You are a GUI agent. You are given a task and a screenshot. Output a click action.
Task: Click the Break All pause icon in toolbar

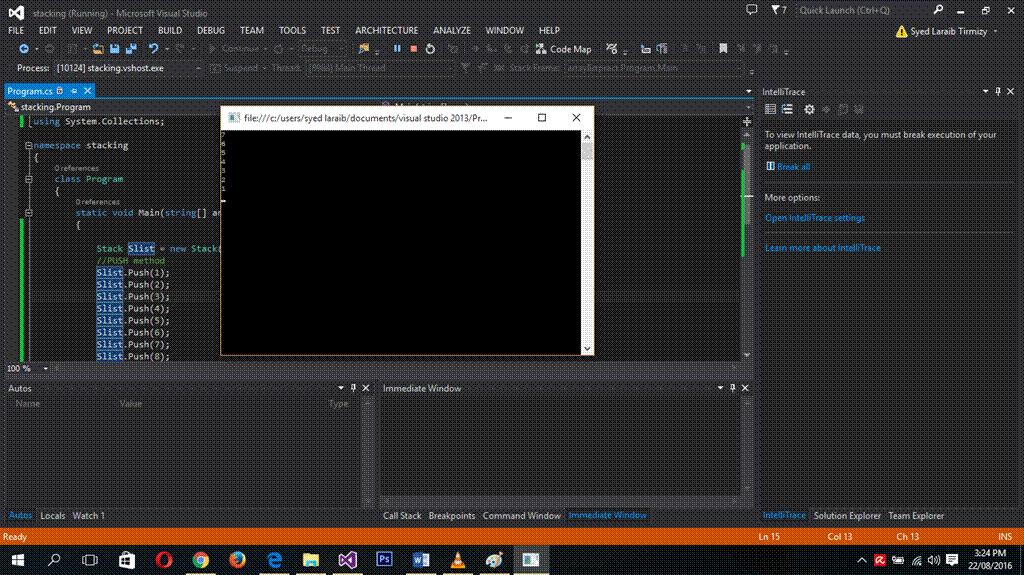397,48
